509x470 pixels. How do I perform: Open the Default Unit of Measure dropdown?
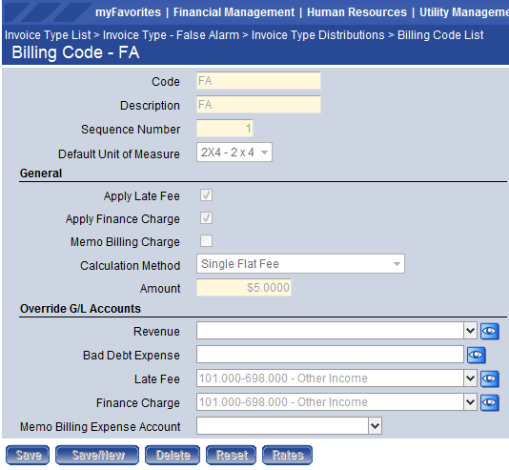coord(234,152)
